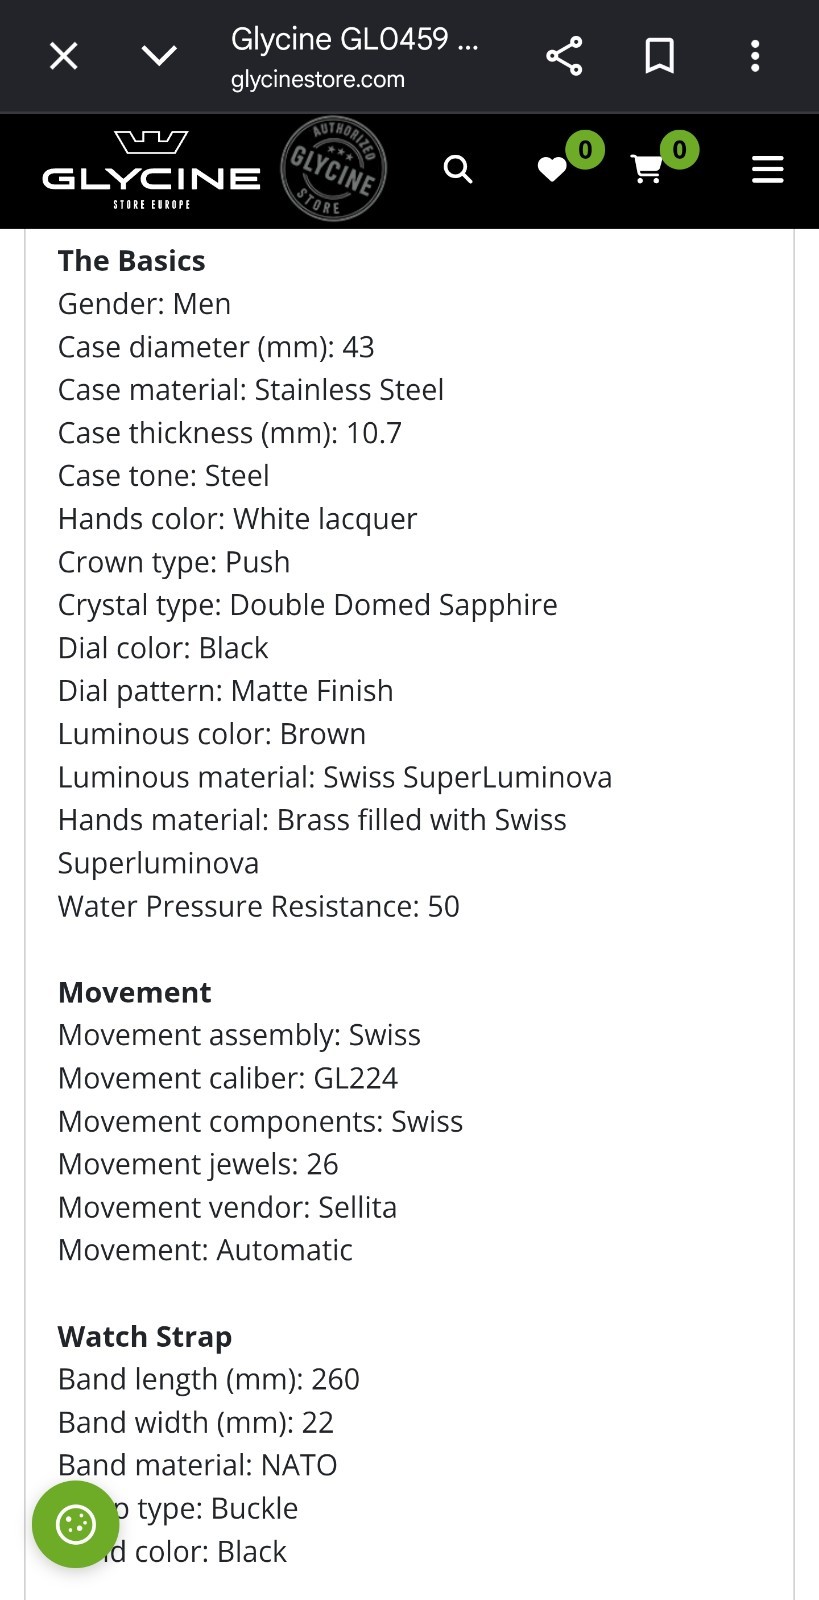Tap the page title Glycine GL0459
This screenshot has height=1600, width=819.
pos(354,39)
